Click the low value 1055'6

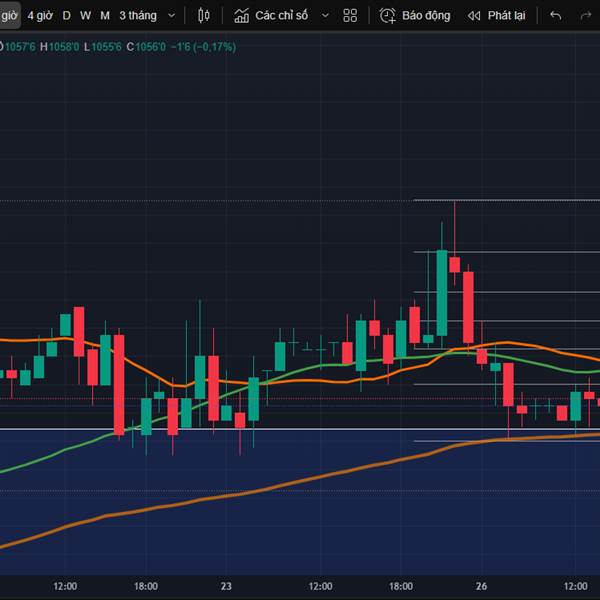106,47
